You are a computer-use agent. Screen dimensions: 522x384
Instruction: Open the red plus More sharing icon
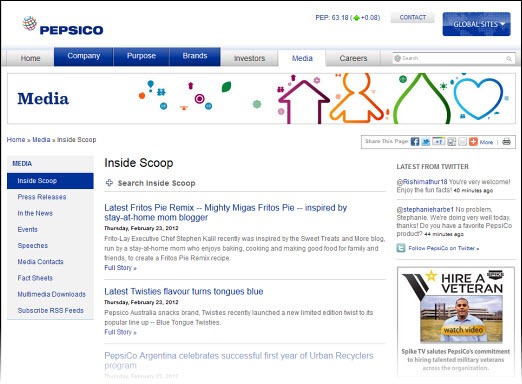[x=473, y=142]
